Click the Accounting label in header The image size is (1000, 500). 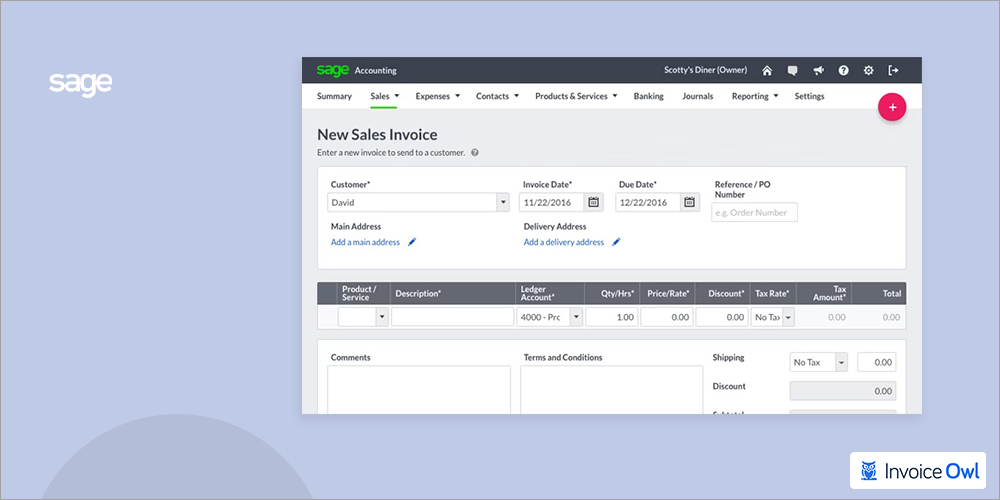point(376,71)
